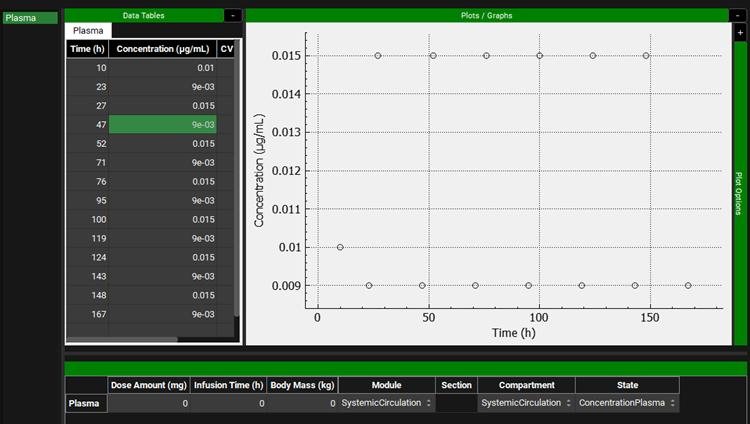Click the Dose Amount field for Plasma

point(148,403)
